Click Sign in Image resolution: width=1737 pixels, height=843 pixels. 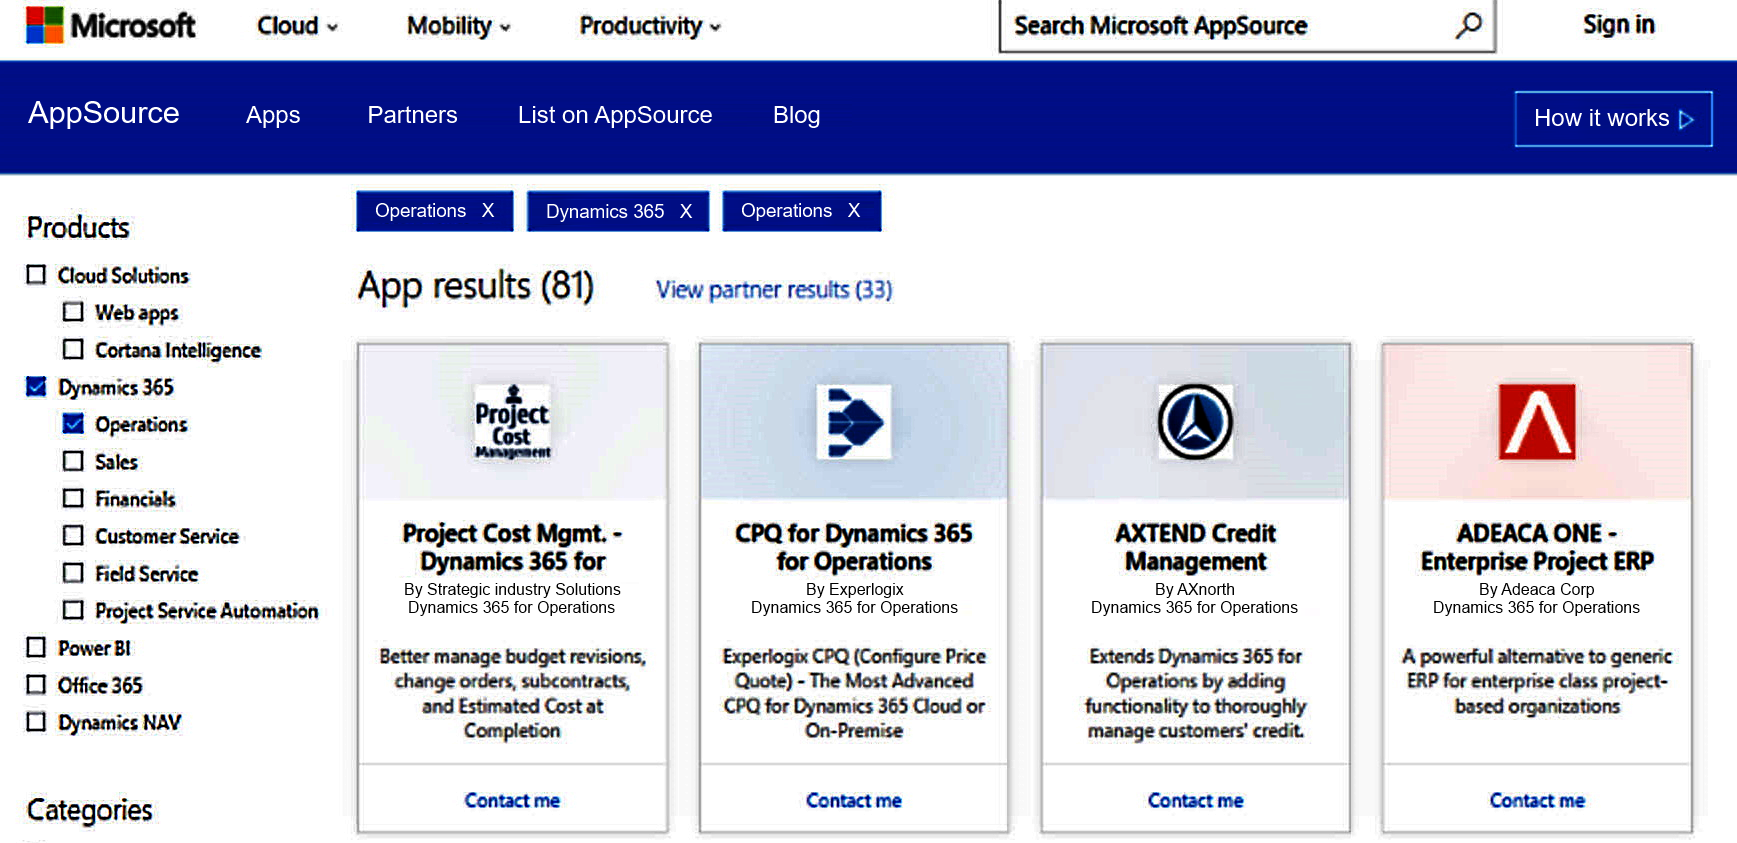point(1618,25)
